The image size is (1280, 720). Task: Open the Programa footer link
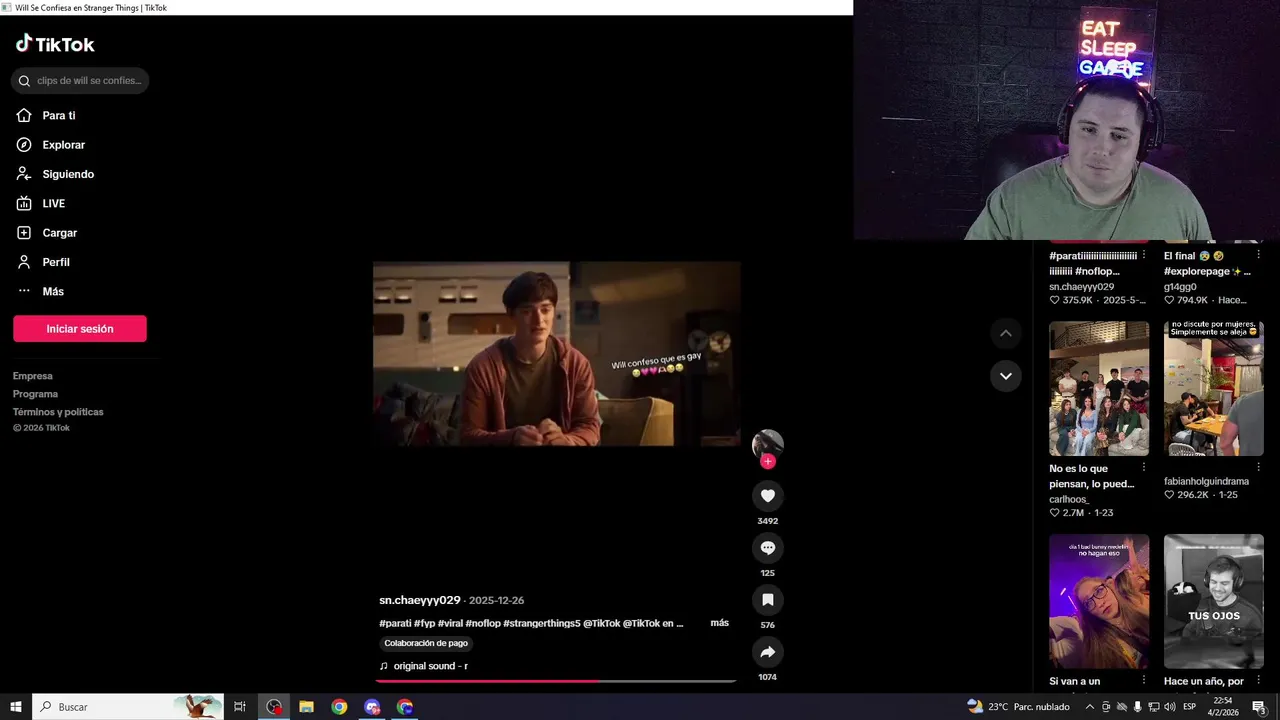(35, 394)
